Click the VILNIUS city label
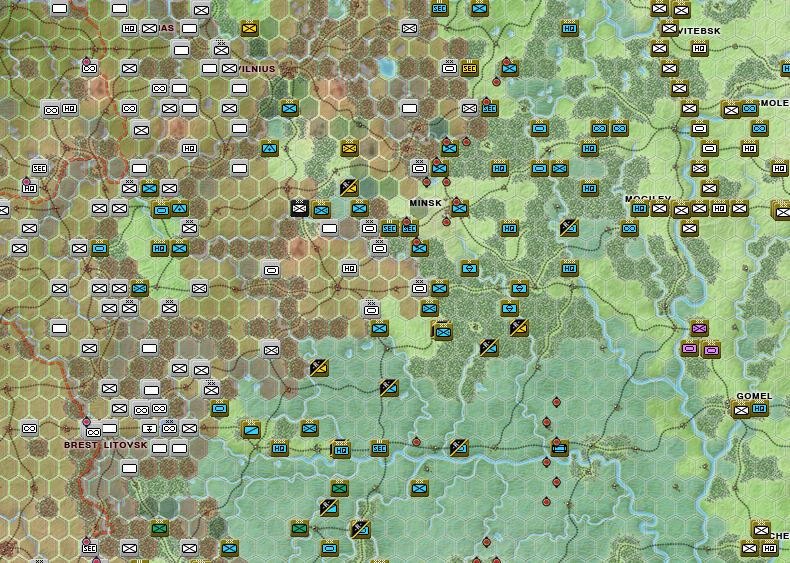 (x=256, y=69)
